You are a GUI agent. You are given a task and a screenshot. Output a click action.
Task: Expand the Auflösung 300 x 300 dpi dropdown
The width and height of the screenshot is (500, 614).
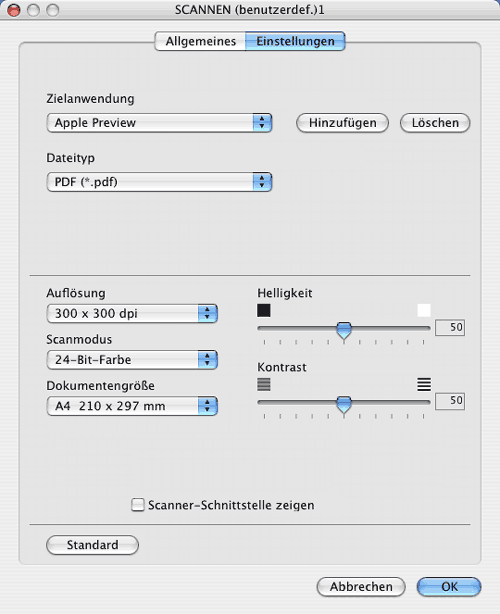tap(132, 313)
